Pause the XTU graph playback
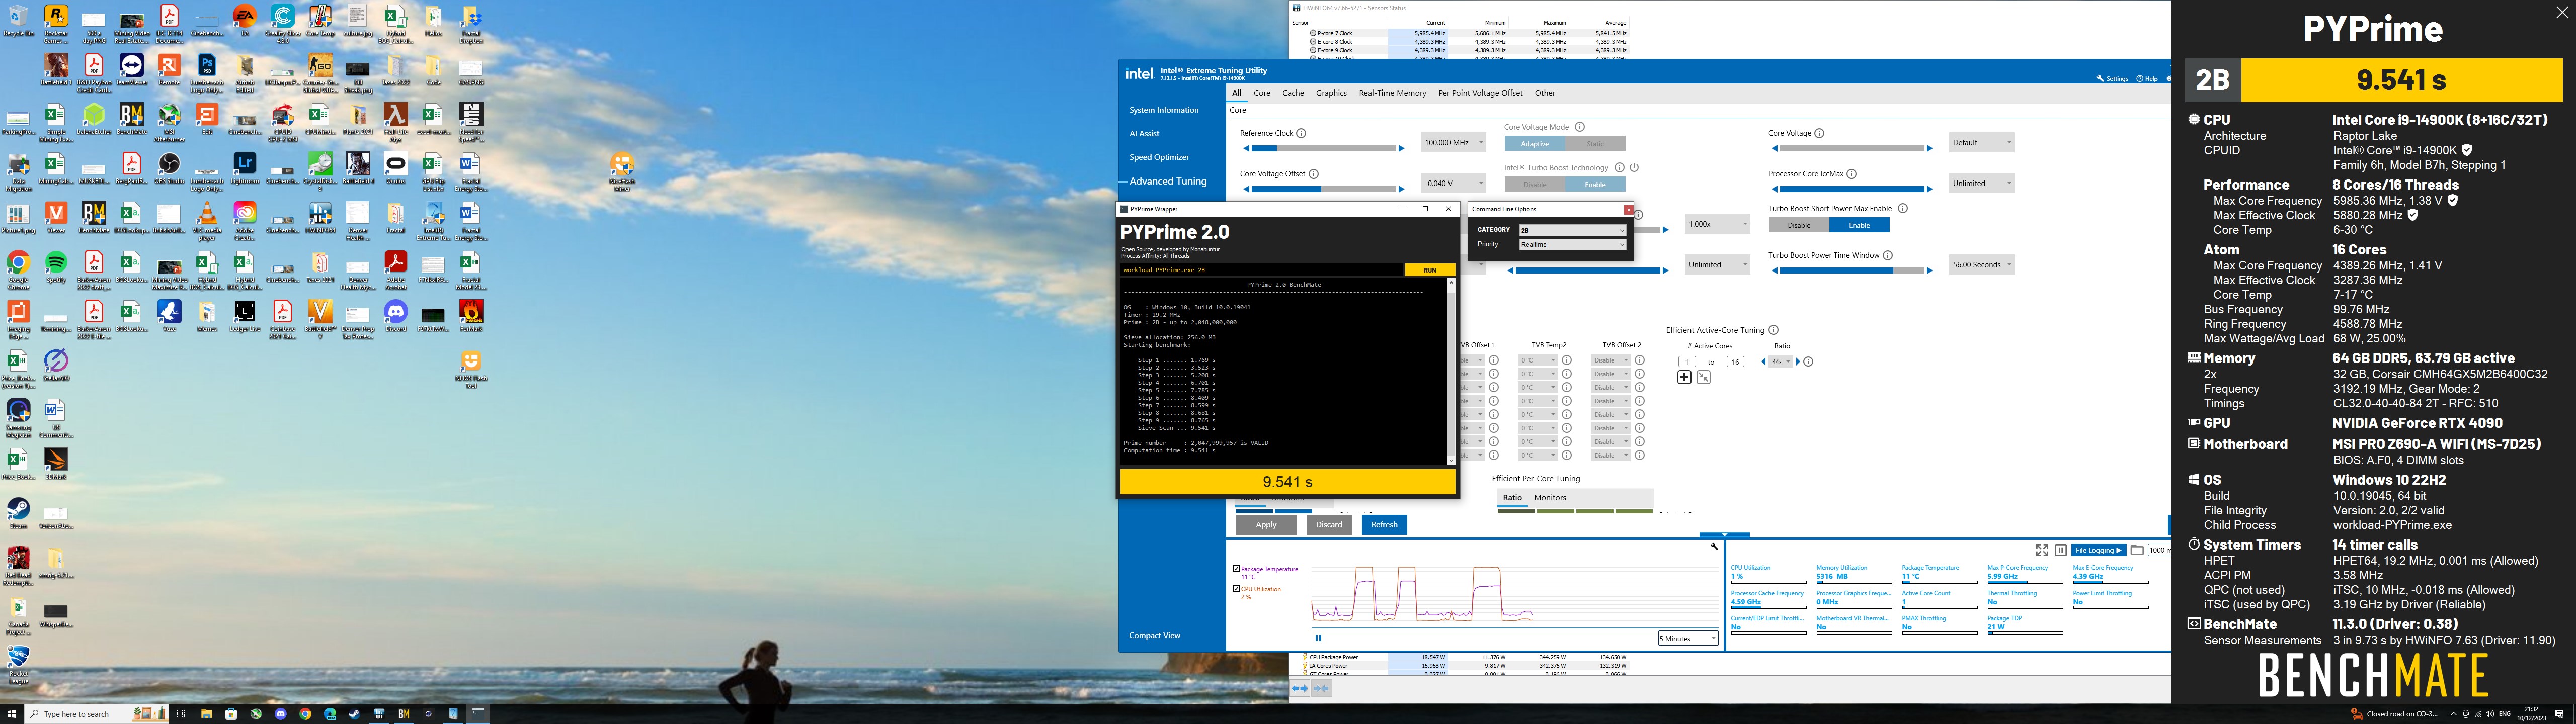Image resolution: width=2576 pixels, height=724 pixels. click(x=1318, y=638)
